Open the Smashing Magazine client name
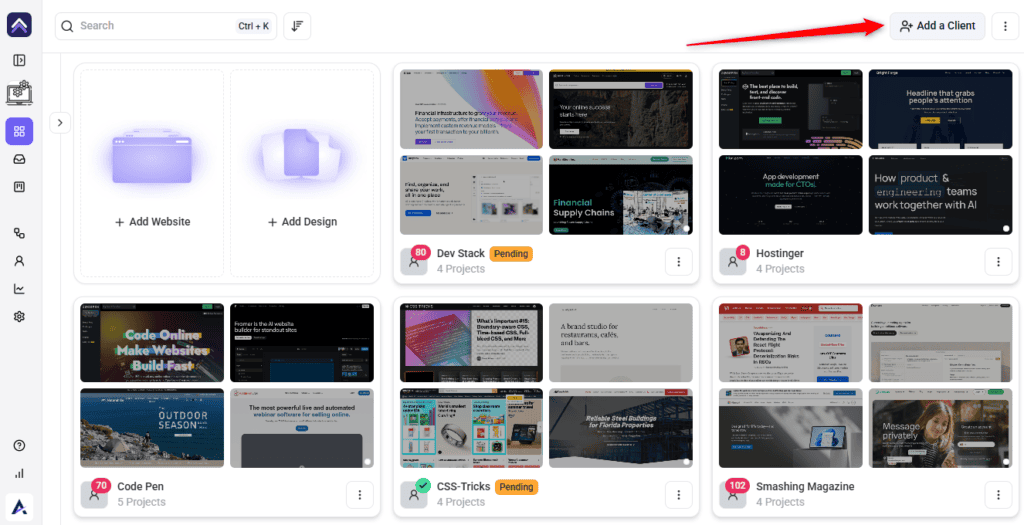This screenshot has height=525, width=1024. tap(805, 486)
